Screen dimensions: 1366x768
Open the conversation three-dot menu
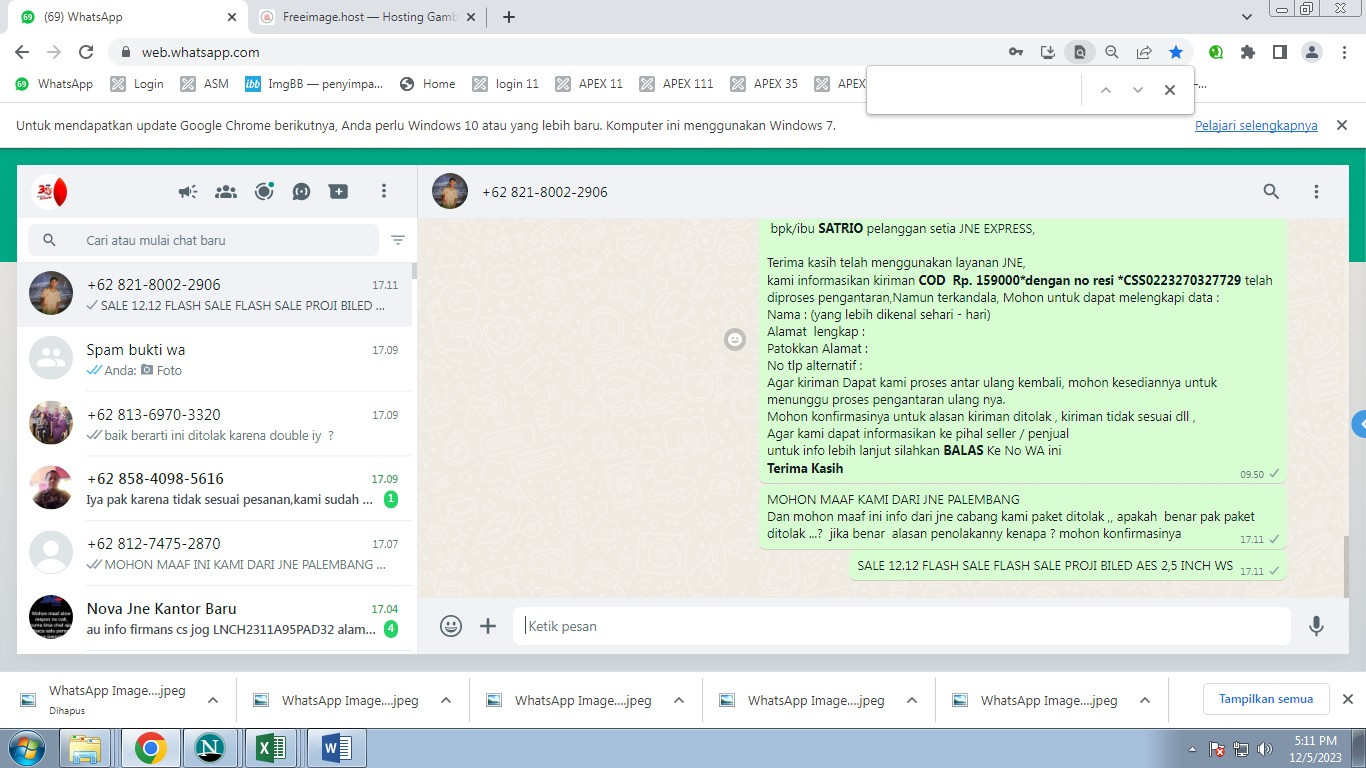coord(1317,191)
